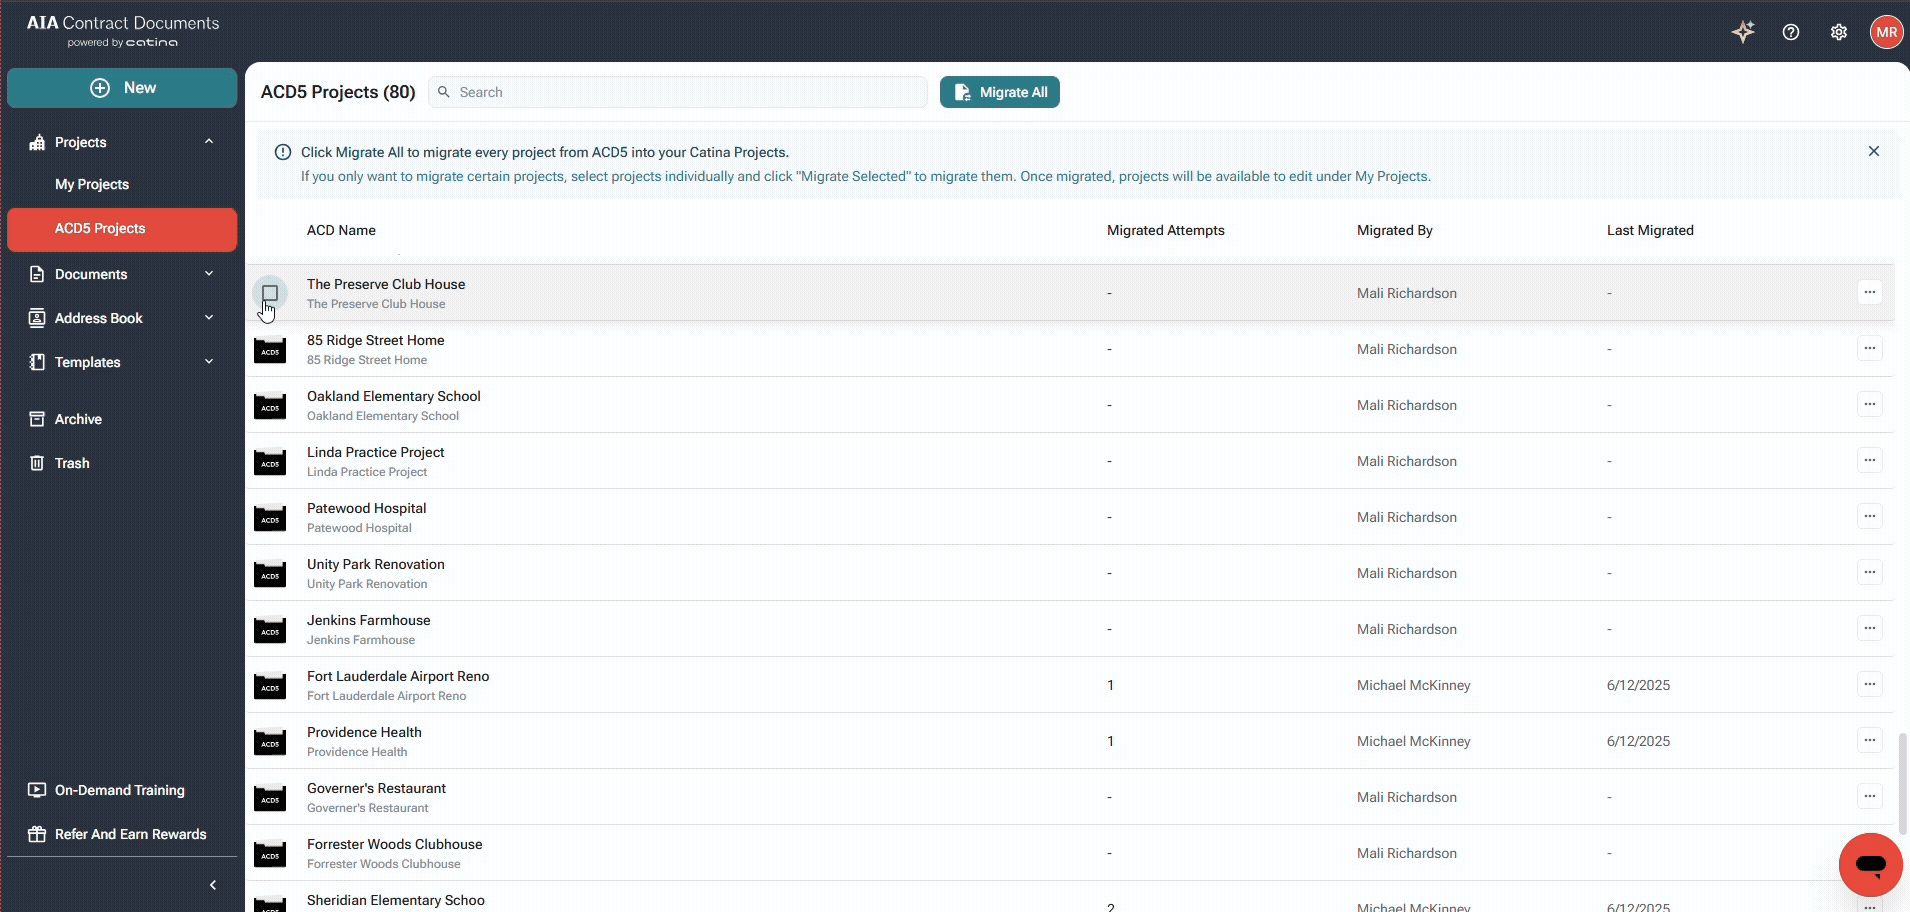Open the more options for Providence Health
The image size is (1910, 912).
[1869, 740]
